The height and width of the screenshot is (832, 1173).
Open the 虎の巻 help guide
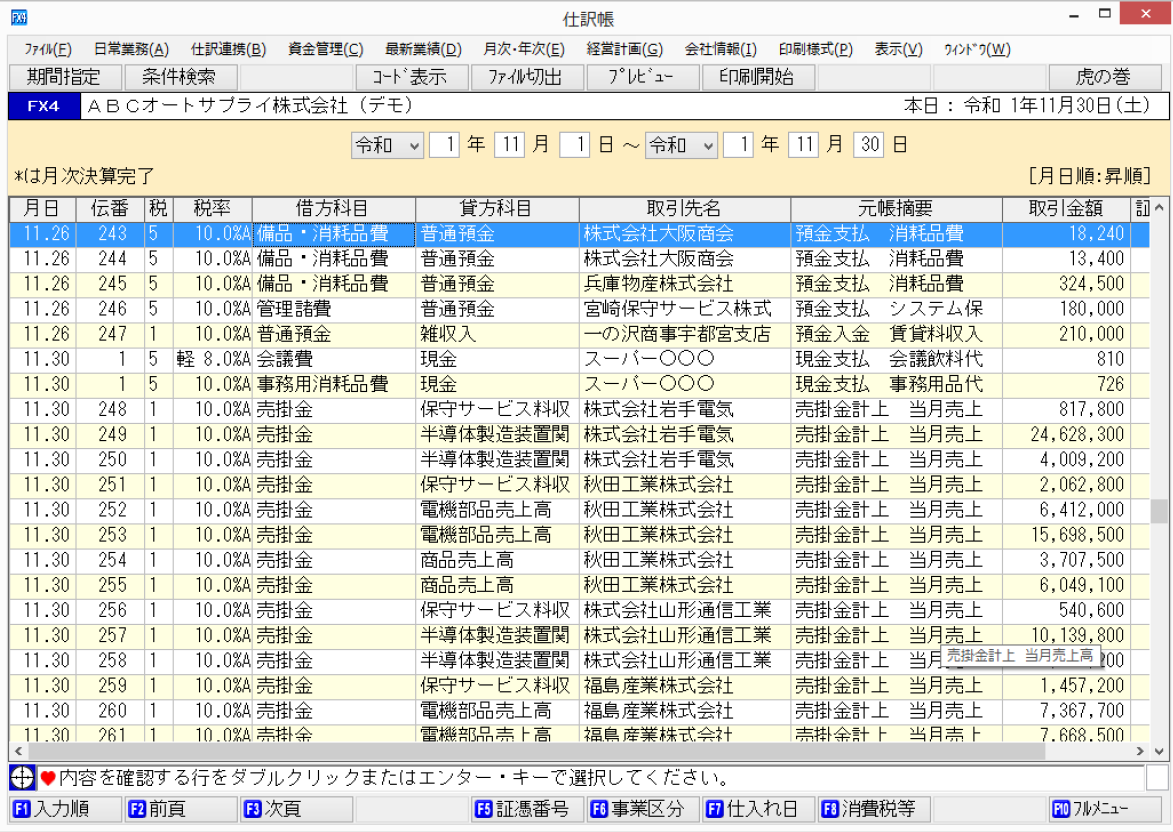1102,77
